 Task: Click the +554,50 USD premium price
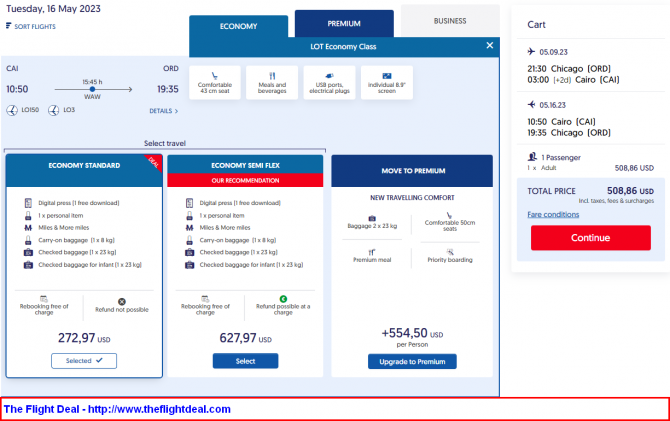[412, 333]
